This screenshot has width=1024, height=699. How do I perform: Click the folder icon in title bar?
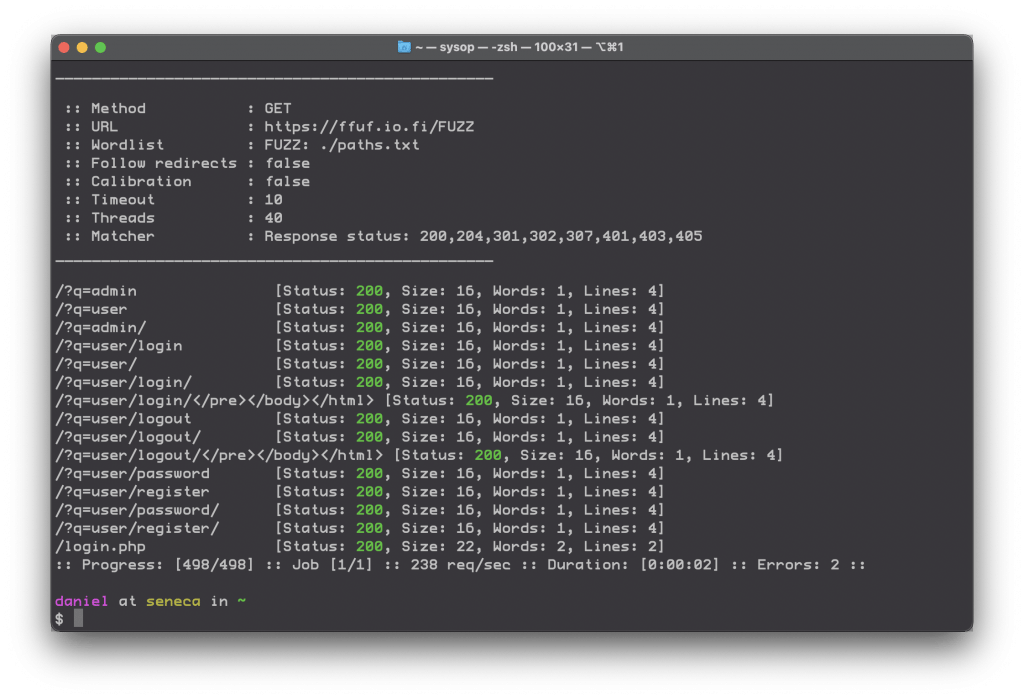click(x=404, y=47)
